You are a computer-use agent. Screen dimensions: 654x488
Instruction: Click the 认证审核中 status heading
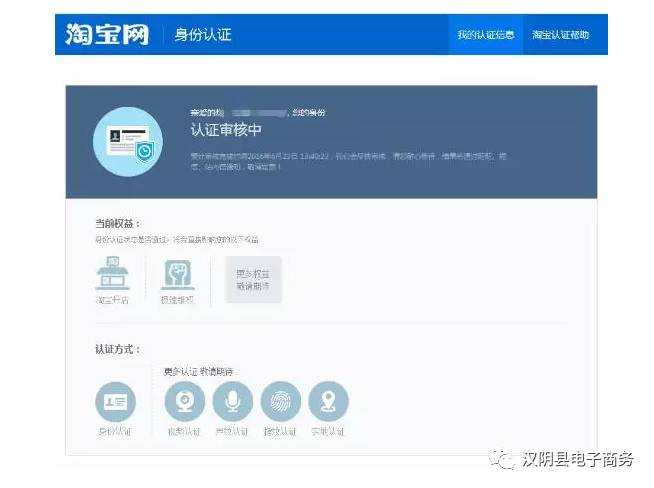[x=226, y=130]
